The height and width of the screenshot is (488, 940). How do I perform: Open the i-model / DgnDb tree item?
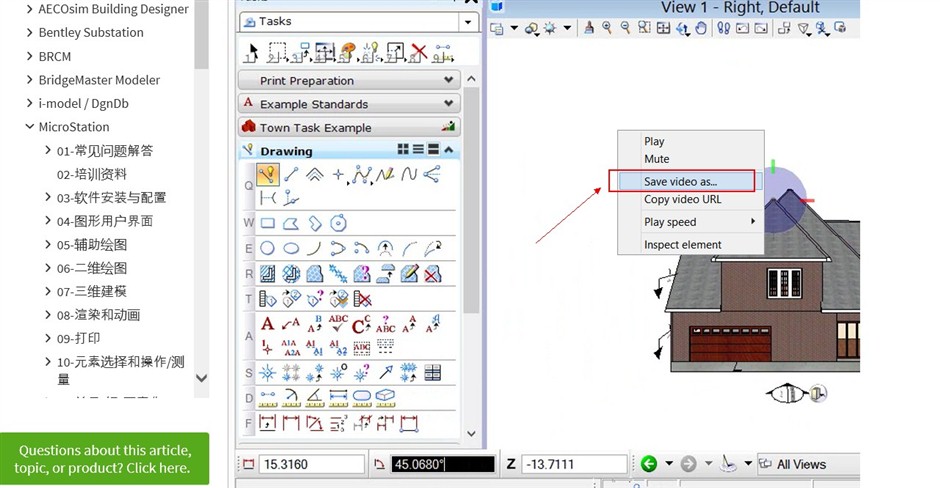pos(83,103)
